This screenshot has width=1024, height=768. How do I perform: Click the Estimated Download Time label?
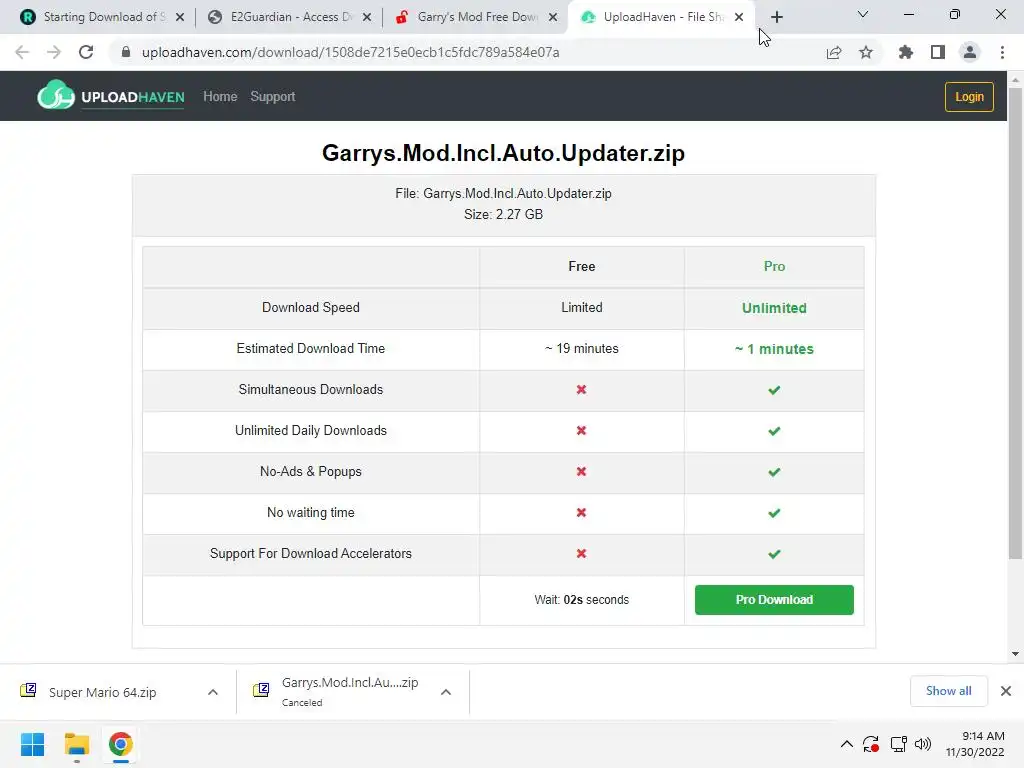[311, 349]
